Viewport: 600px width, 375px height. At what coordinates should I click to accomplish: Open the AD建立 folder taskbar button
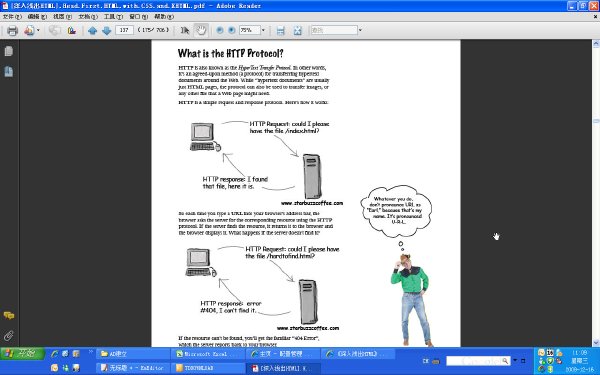click(132, 354)
